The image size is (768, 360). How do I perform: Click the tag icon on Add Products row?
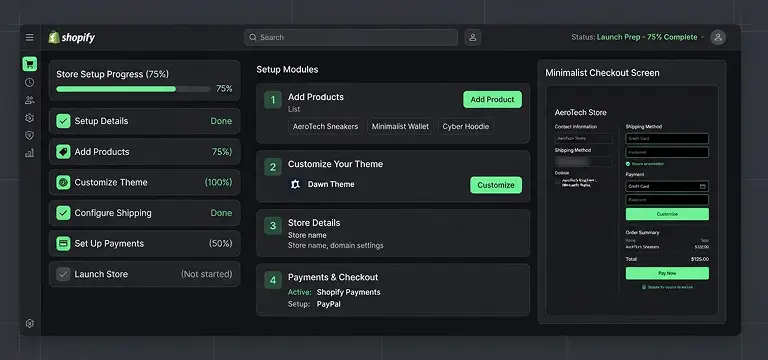click(63, 152)
